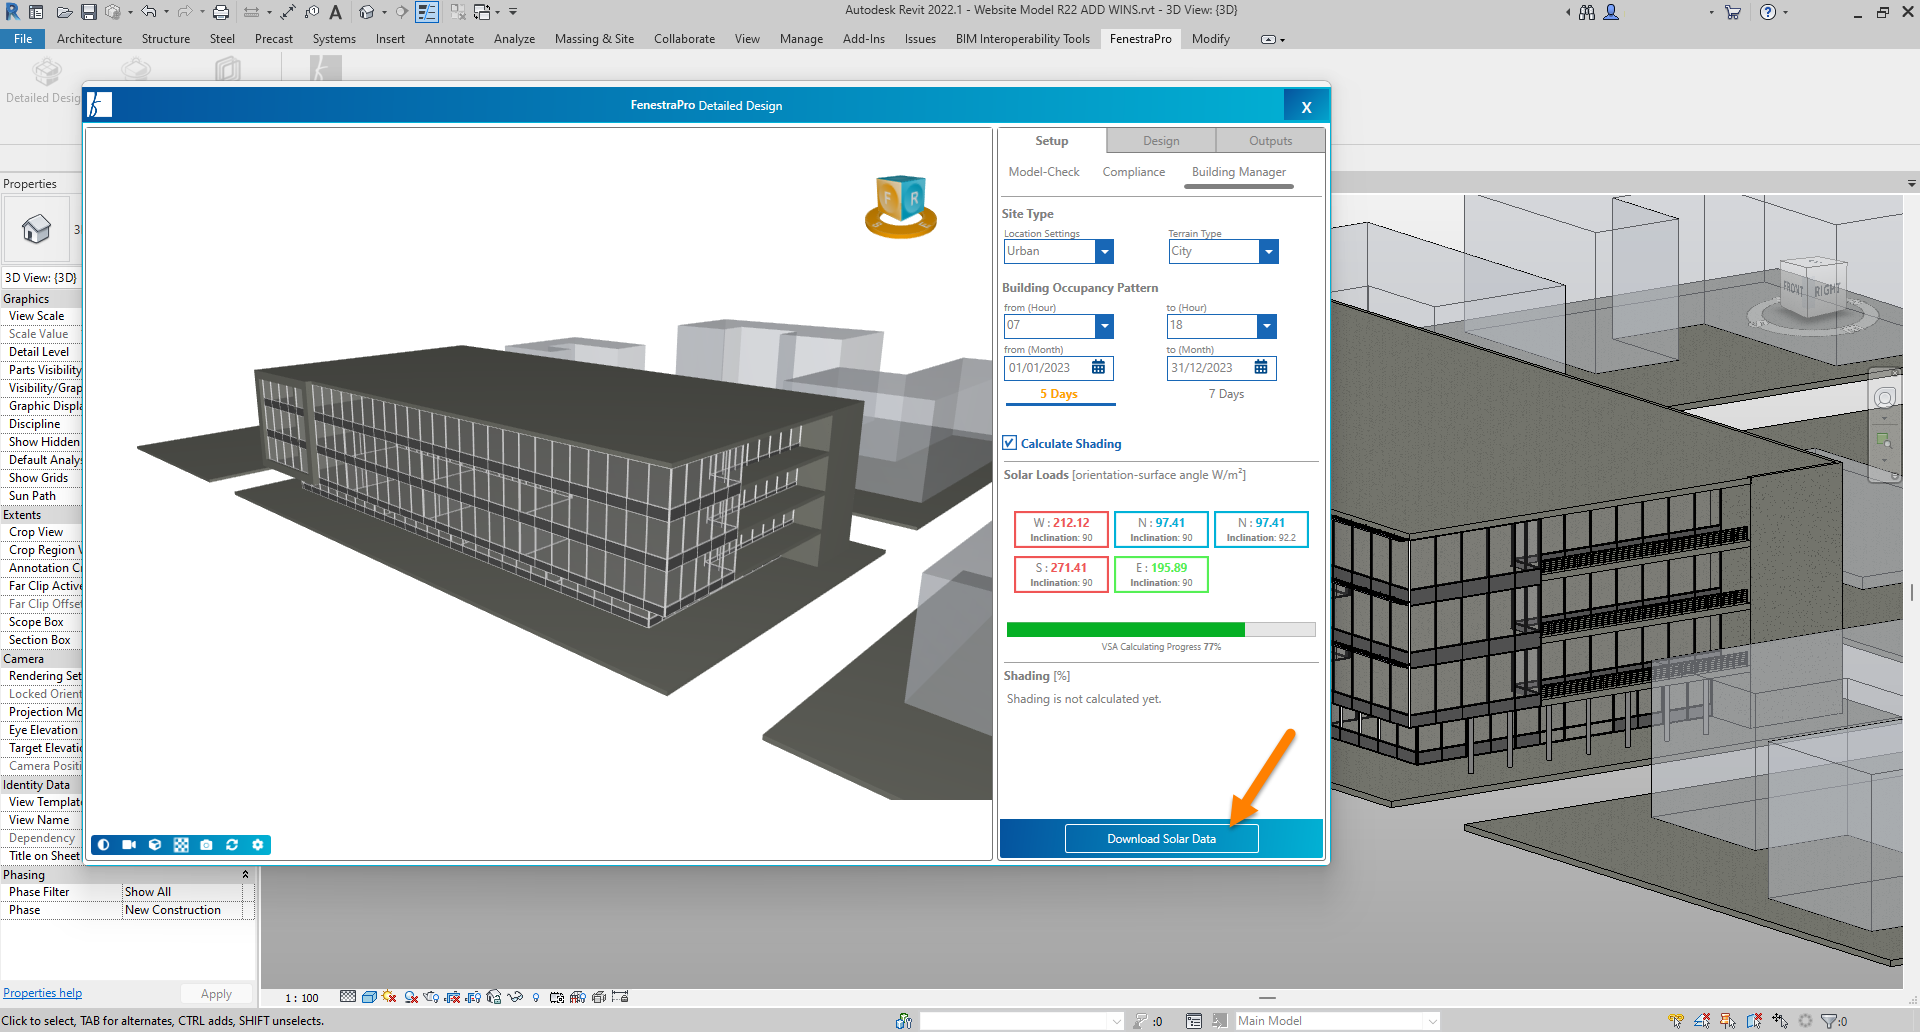
Task: Select the 5 Days occupancy option
Action: point(1059,394)
